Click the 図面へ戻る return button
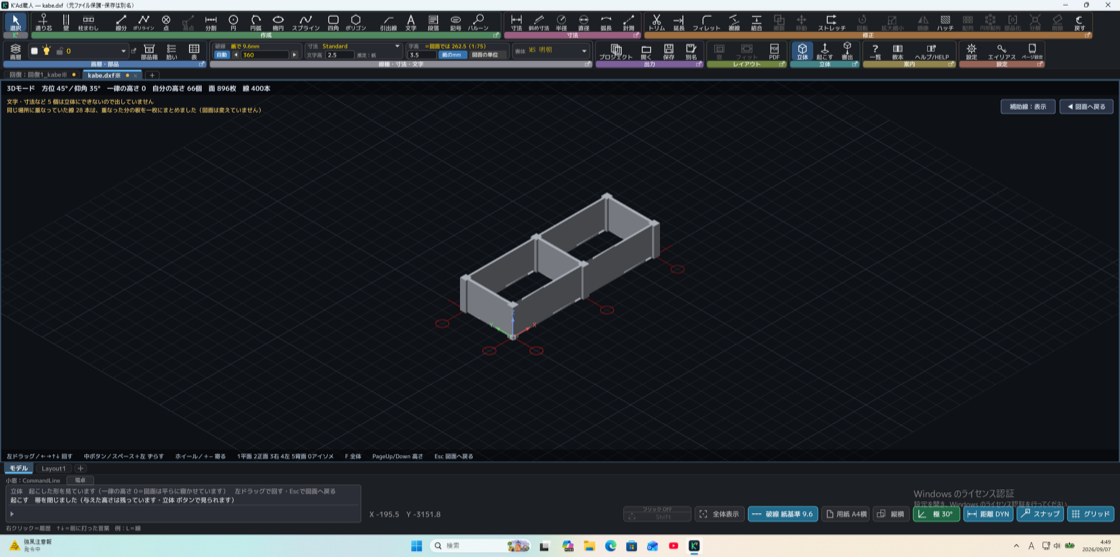This screenshot has width=1120, height=557. [x=1086, y=106]
